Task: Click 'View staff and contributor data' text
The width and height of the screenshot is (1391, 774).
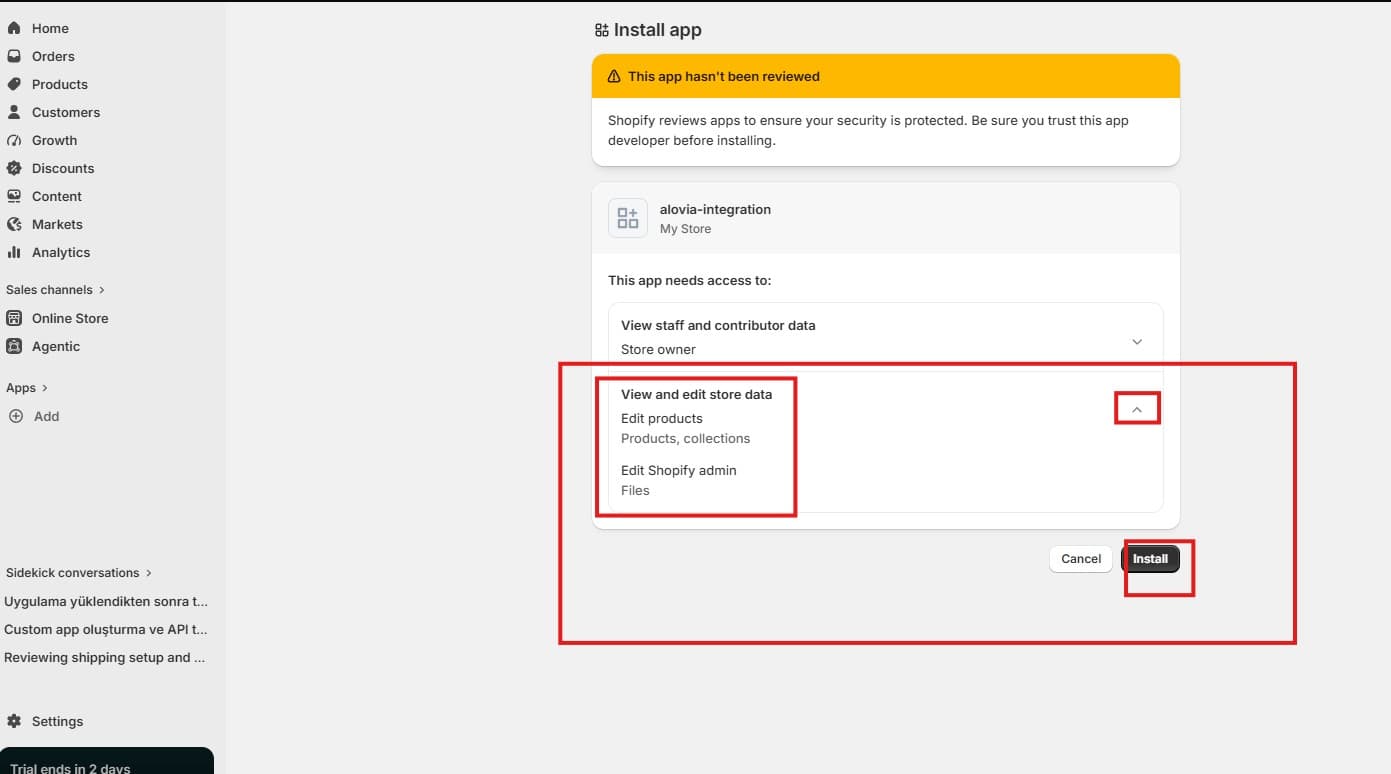Action: tap(718, 325)
